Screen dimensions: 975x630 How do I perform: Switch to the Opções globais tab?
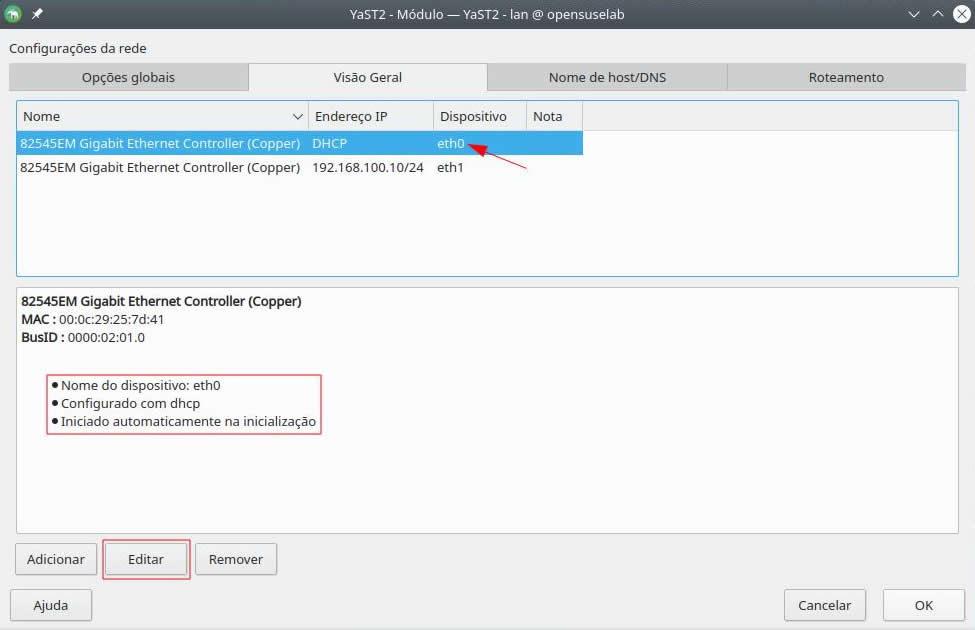click(128, 77)
